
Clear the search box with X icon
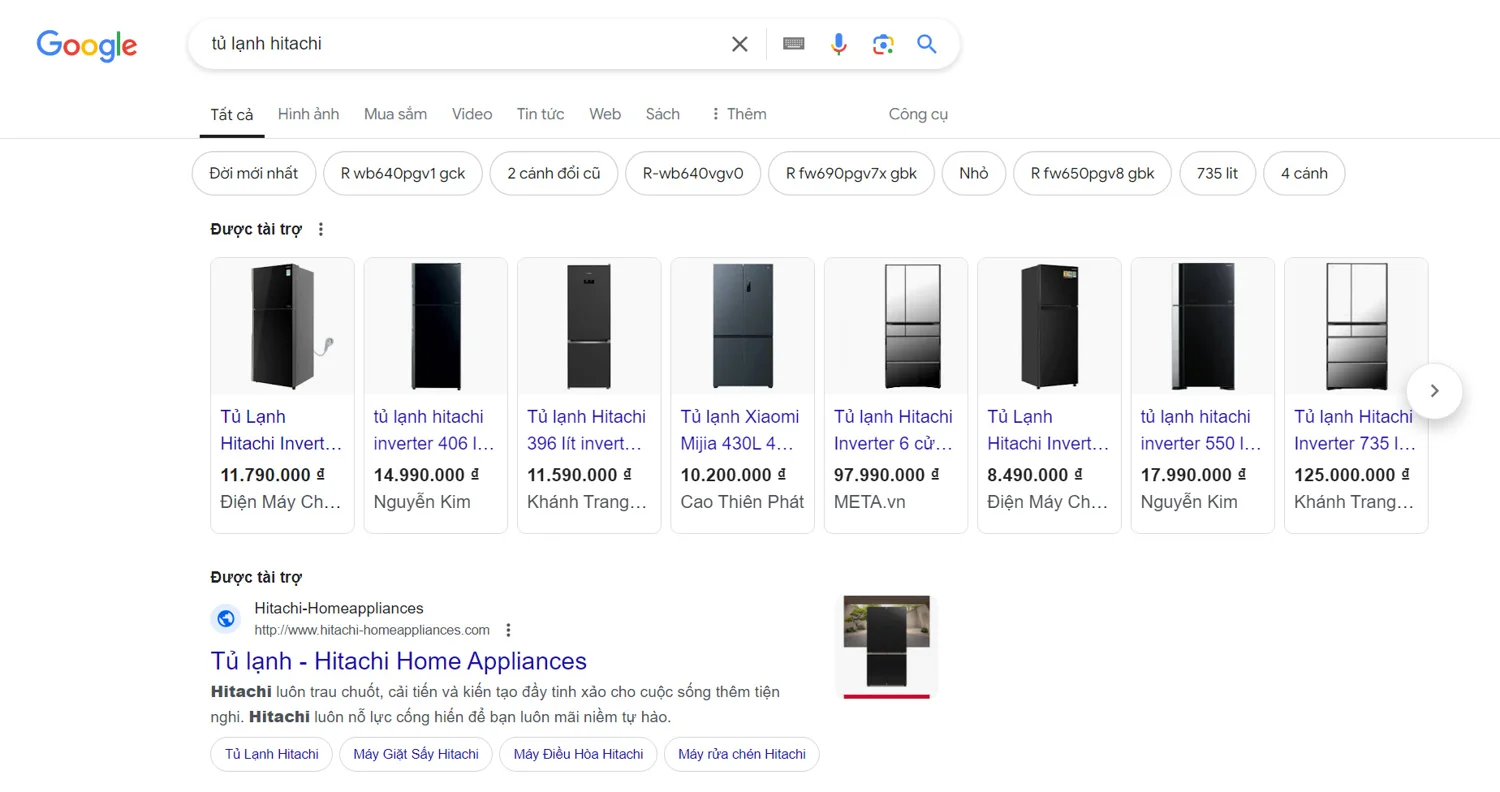(740, 44)
